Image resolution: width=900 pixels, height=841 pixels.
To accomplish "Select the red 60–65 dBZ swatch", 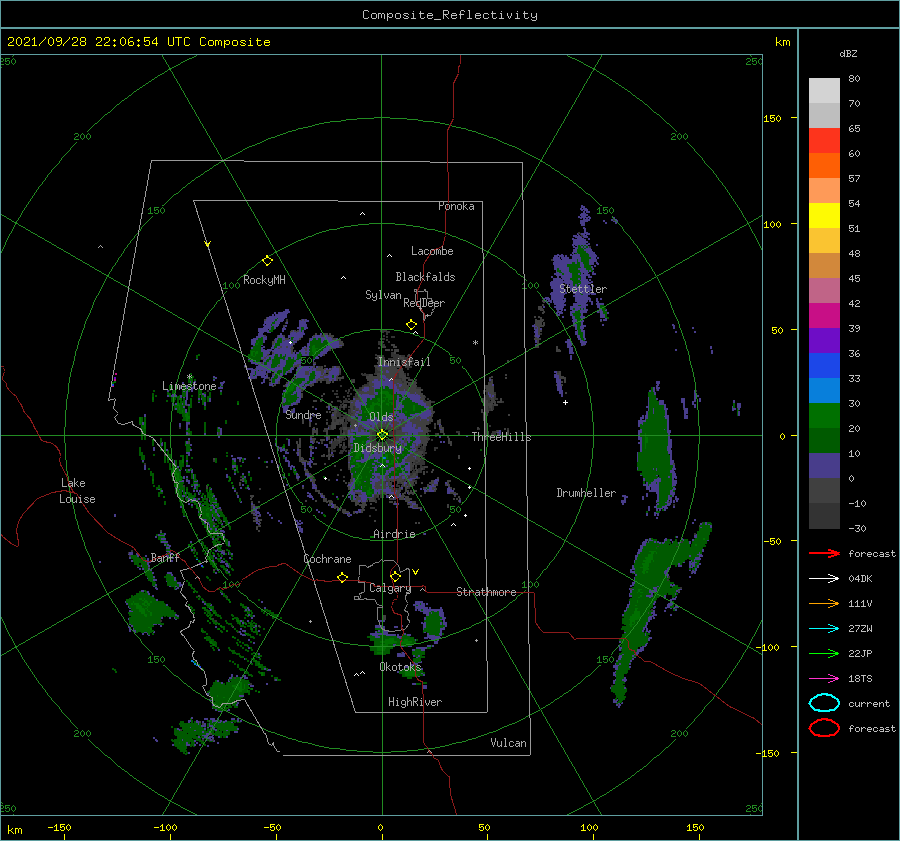I will point(824,141).
